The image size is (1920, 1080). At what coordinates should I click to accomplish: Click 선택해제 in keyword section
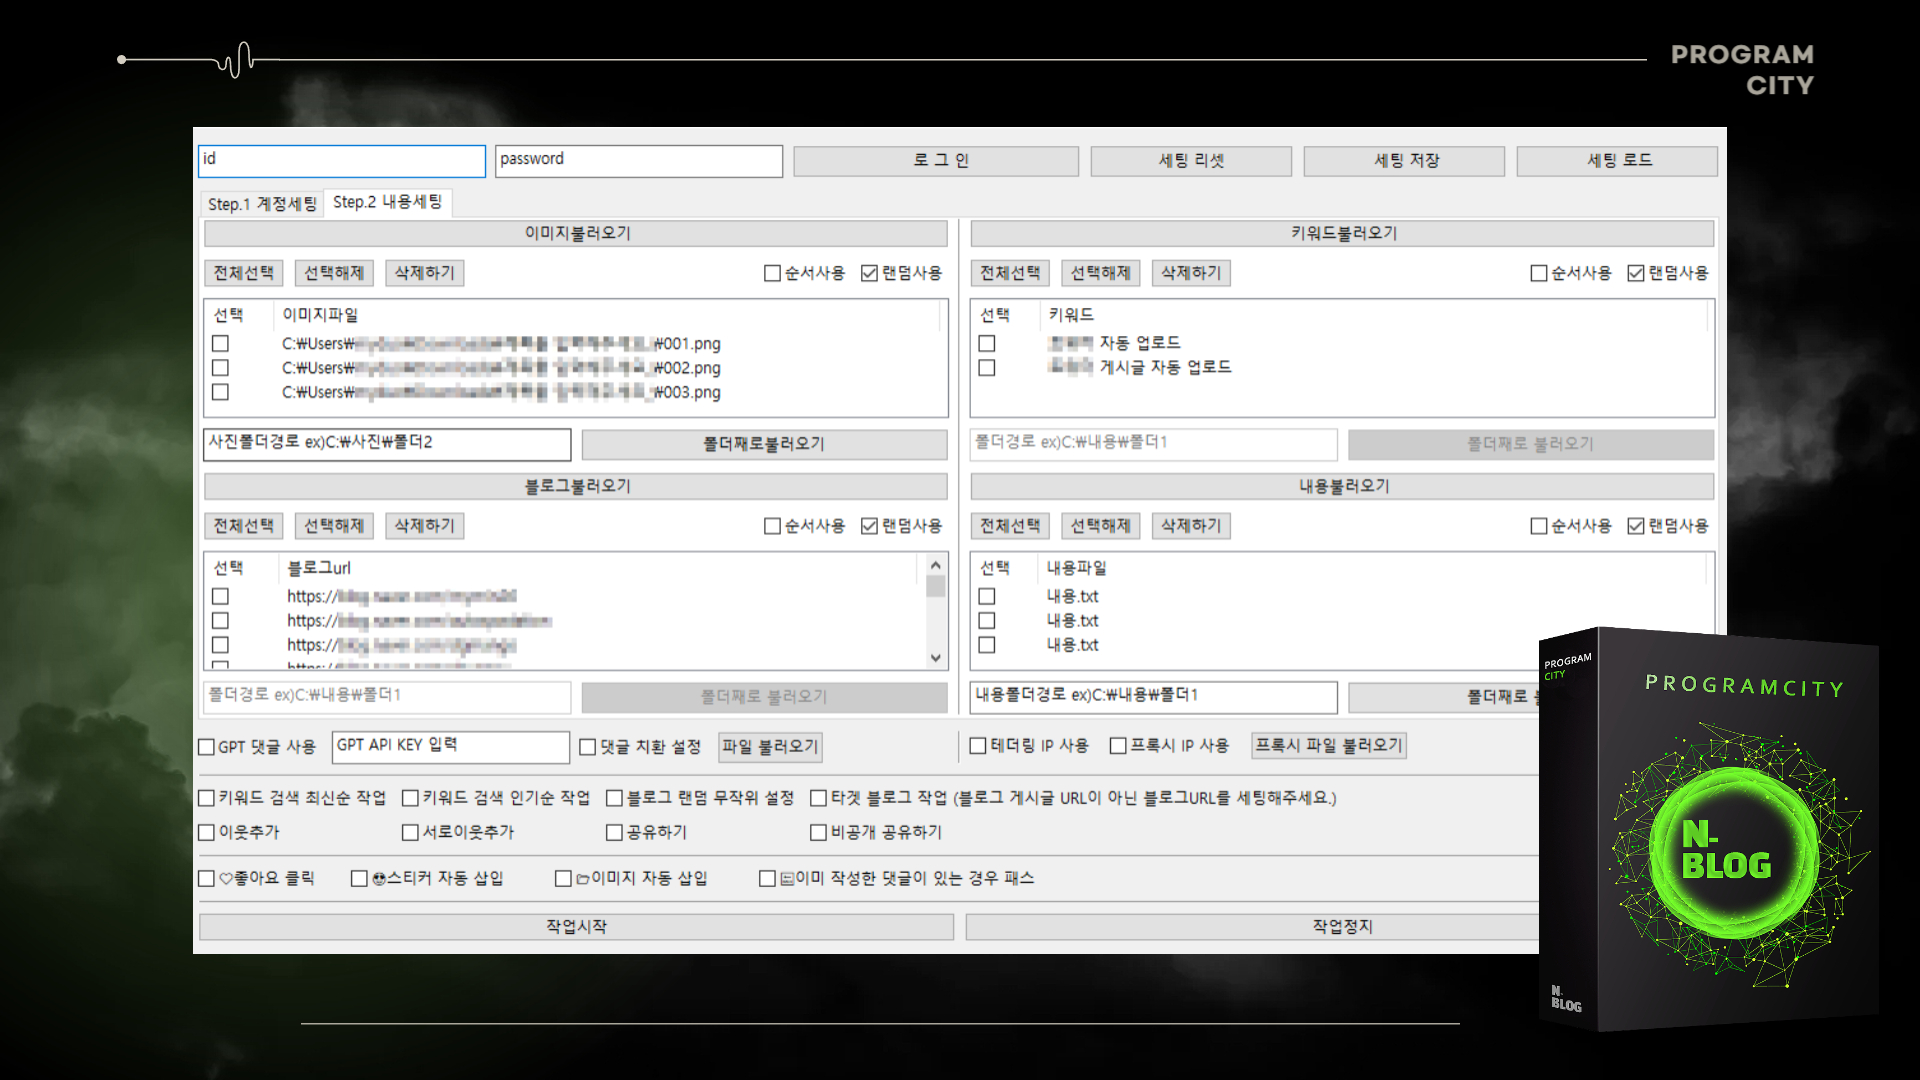[1100, 273]
